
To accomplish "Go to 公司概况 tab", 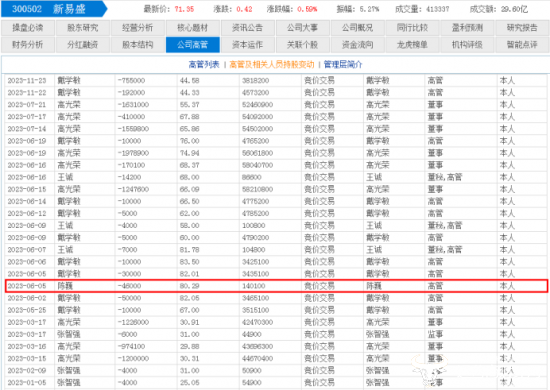I will pyautogui.click(x=357, y=28).
